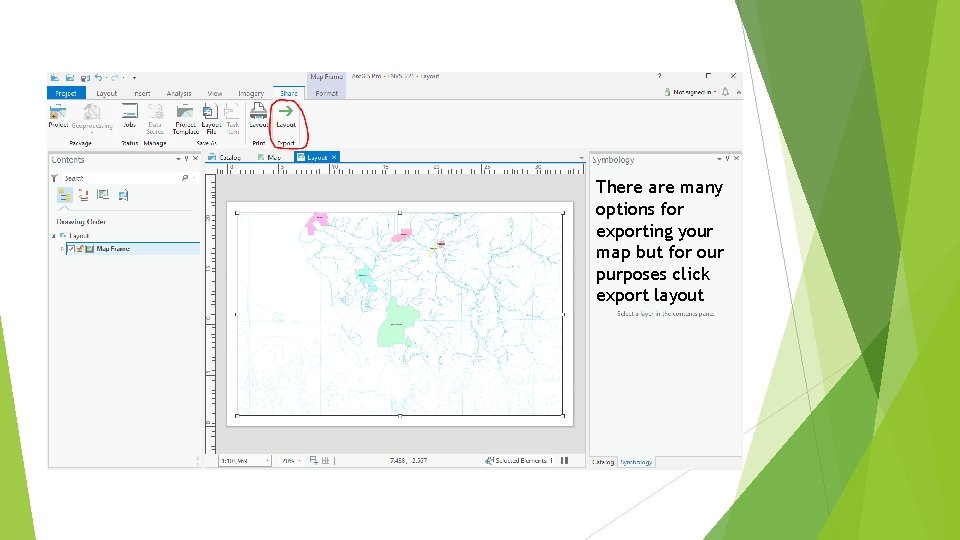Screen dimensions: 960x540
Task: Switch to the Catalog pane tab at bottom
Action: [x=602, y=462]
